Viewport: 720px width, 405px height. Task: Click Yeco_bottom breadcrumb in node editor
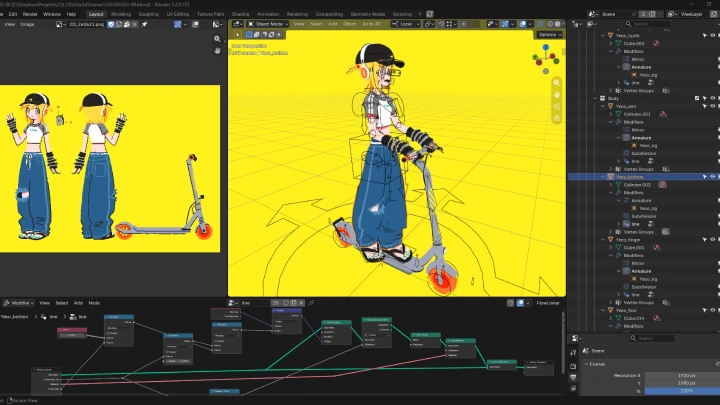(x=15, y=317)
